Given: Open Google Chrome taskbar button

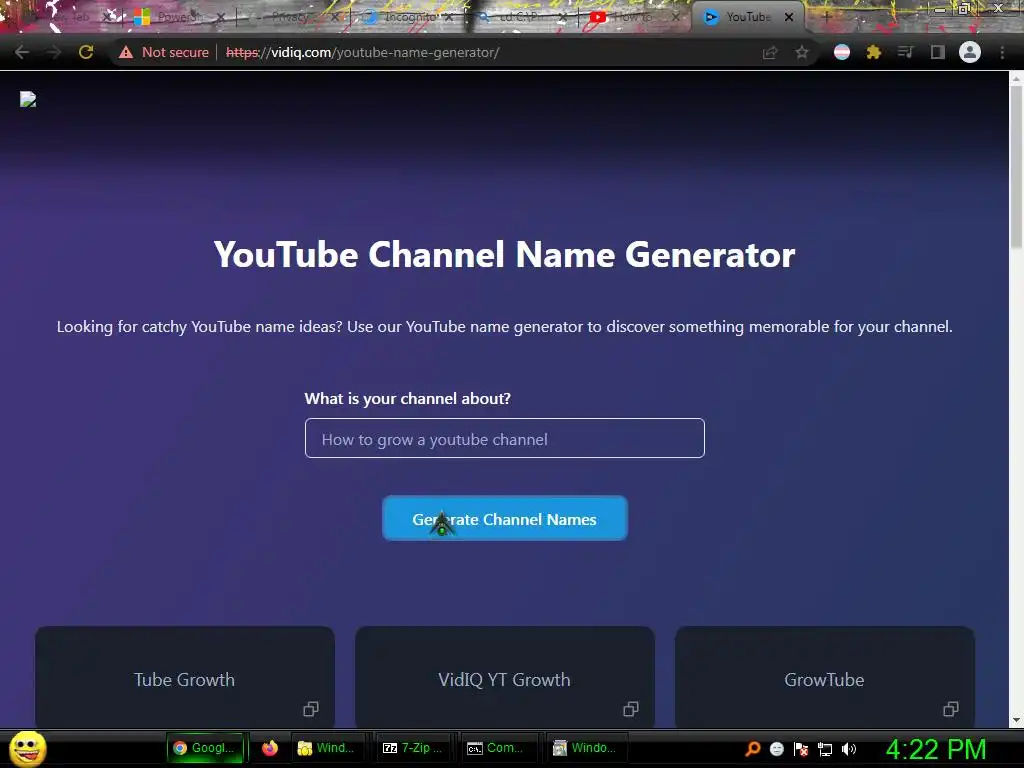Looking at the screenshot, I should [205, 748].
